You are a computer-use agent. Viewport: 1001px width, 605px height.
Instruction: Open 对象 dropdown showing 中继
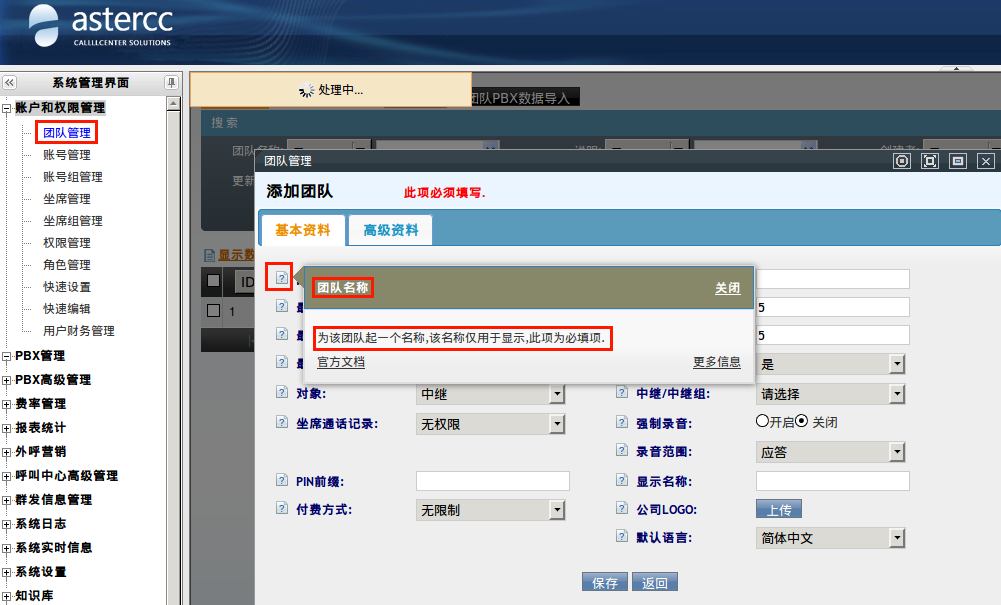(490, 394)
